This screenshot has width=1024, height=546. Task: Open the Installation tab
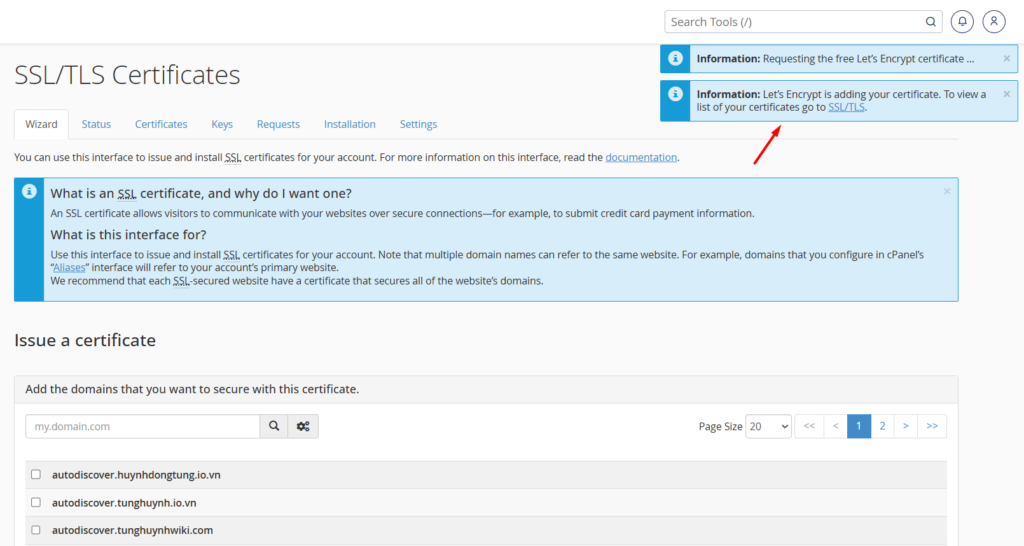[x=349, y=125]
